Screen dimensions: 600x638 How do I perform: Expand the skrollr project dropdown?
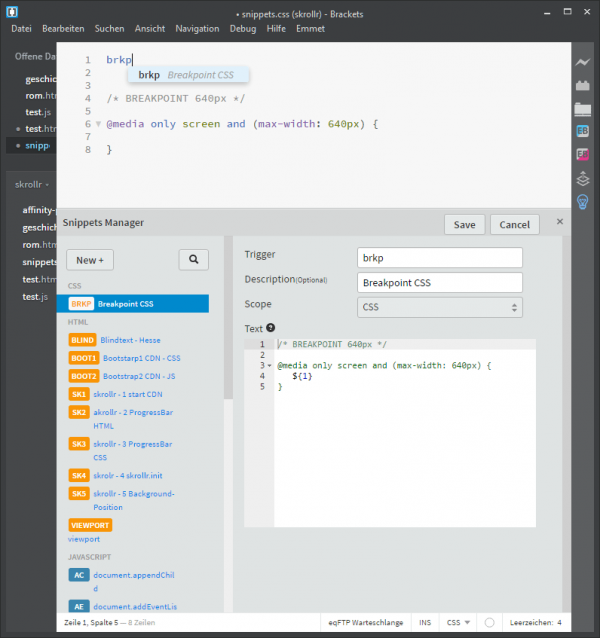pyautogui.click(x=32, y=185)
